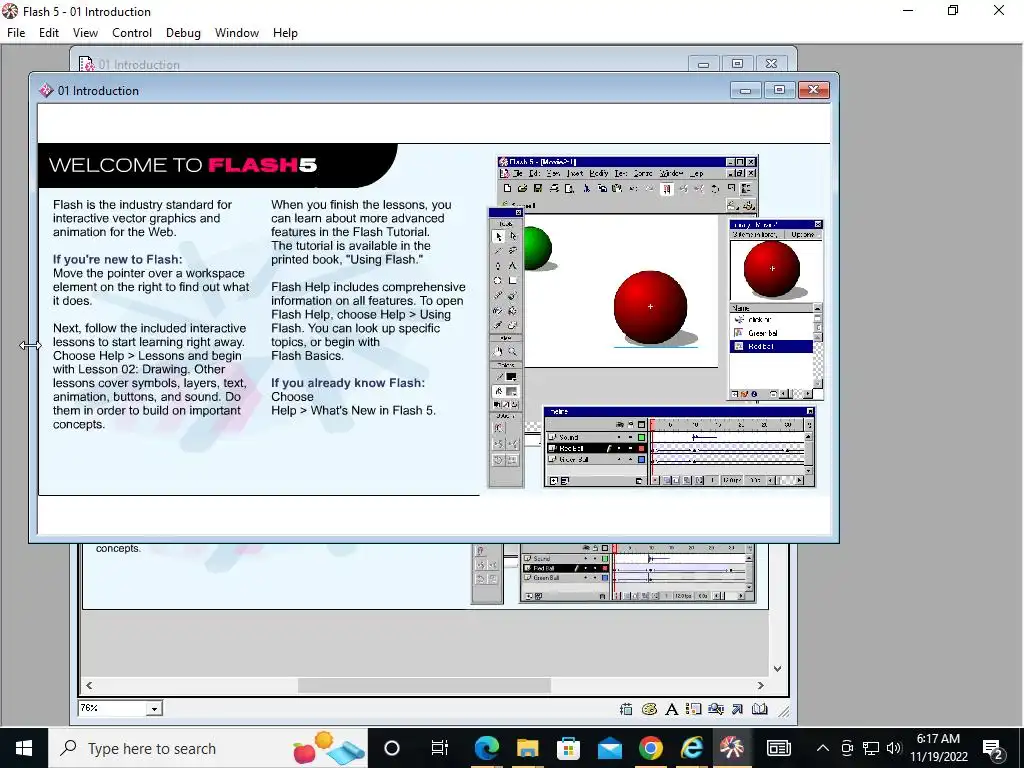Image resolution: width=1024 pixels, height=768 pixels.
Task: Open Google Chrome from the taskbar
Action: [x=650, y=748]
